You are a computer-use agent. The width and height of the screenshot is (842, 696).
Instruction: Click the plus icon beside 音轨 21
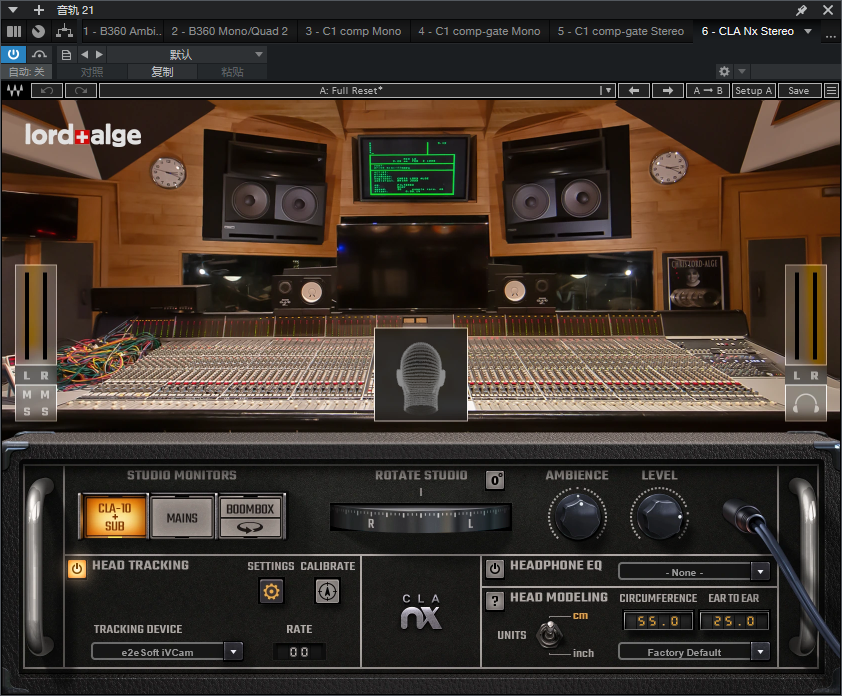click(x=39, y=10)
